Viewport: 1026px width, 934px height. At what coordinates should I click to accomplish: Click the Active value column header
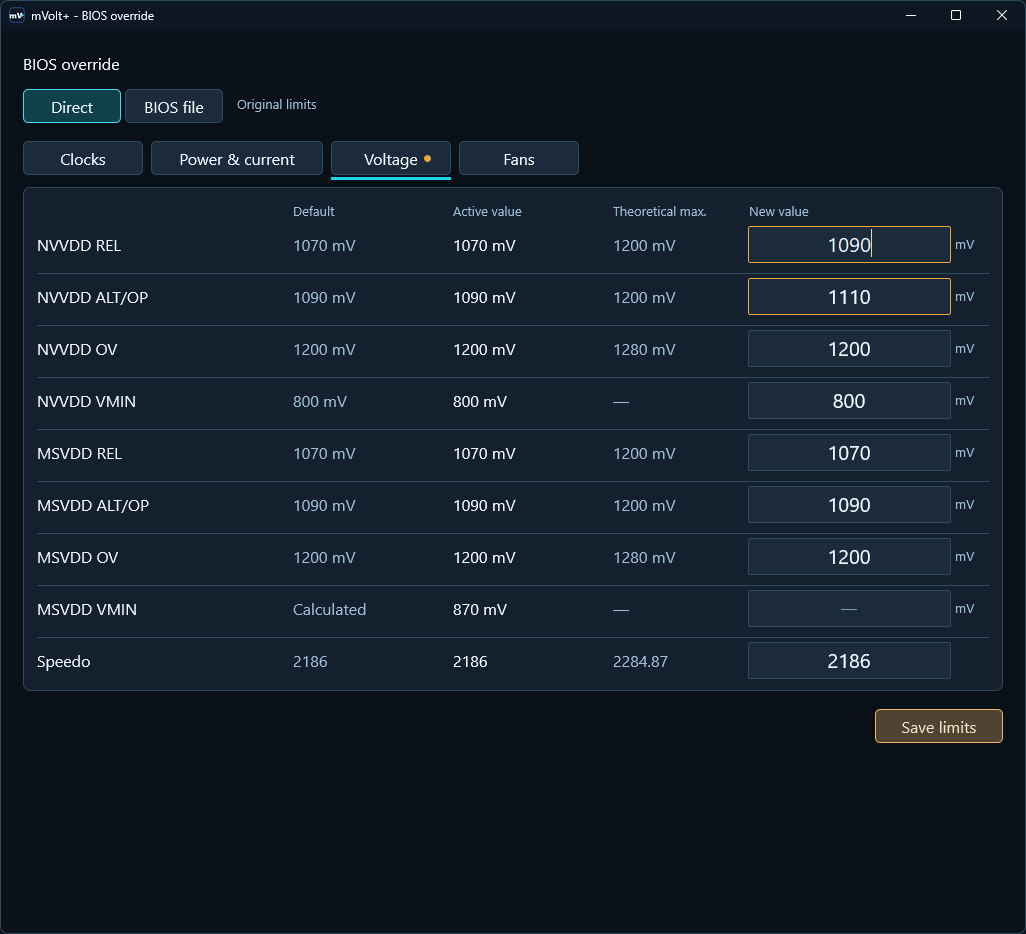(x=487, y=211)
